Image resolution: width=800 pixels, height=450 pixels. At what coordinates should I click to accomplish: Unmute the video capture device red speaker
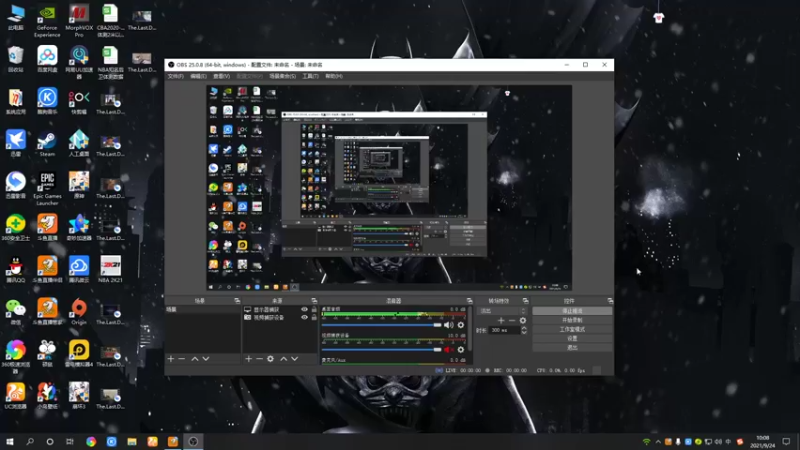tap(448, 349)
